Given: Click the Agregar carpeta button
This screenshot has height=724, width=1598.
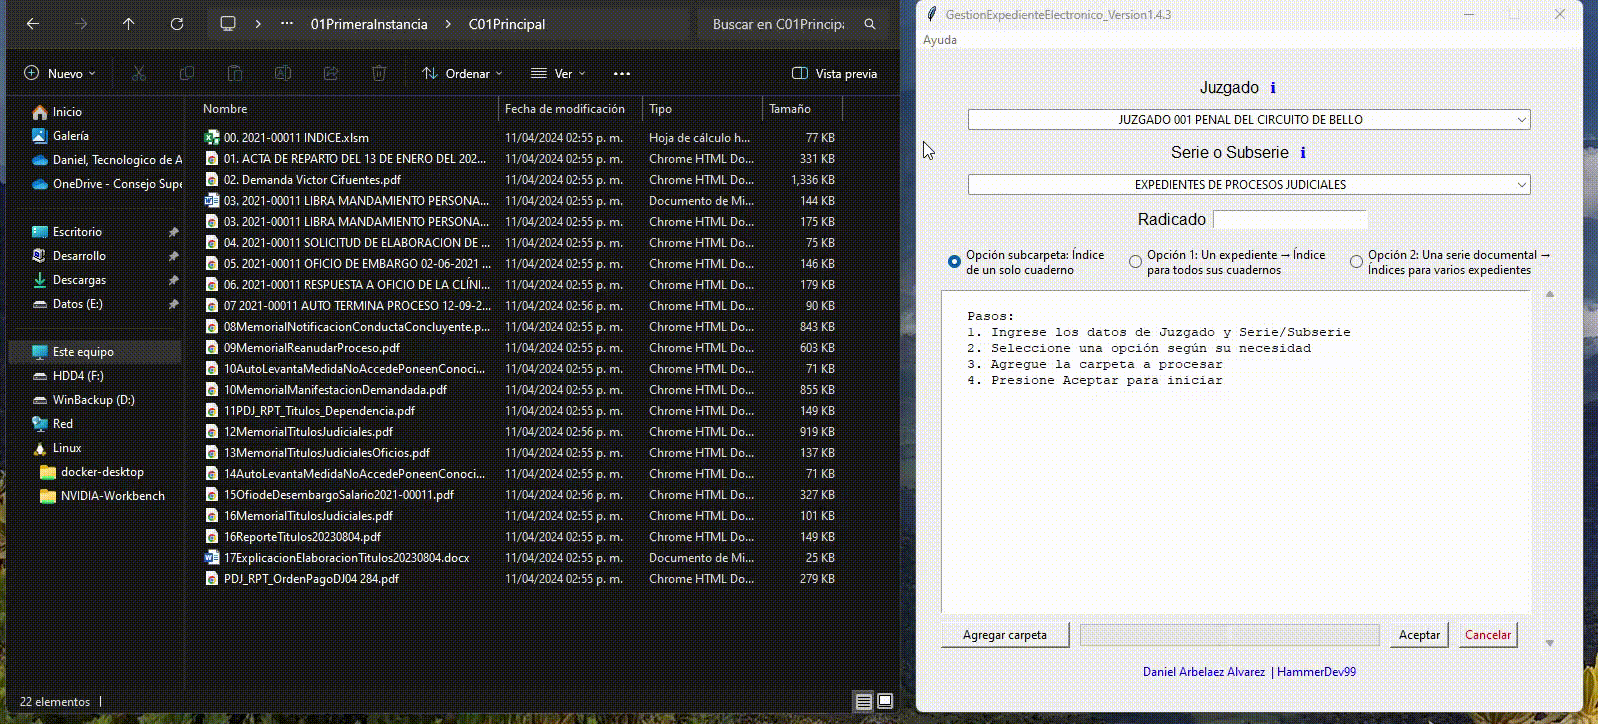Looking at the screenshot, I should point(1004,635).
